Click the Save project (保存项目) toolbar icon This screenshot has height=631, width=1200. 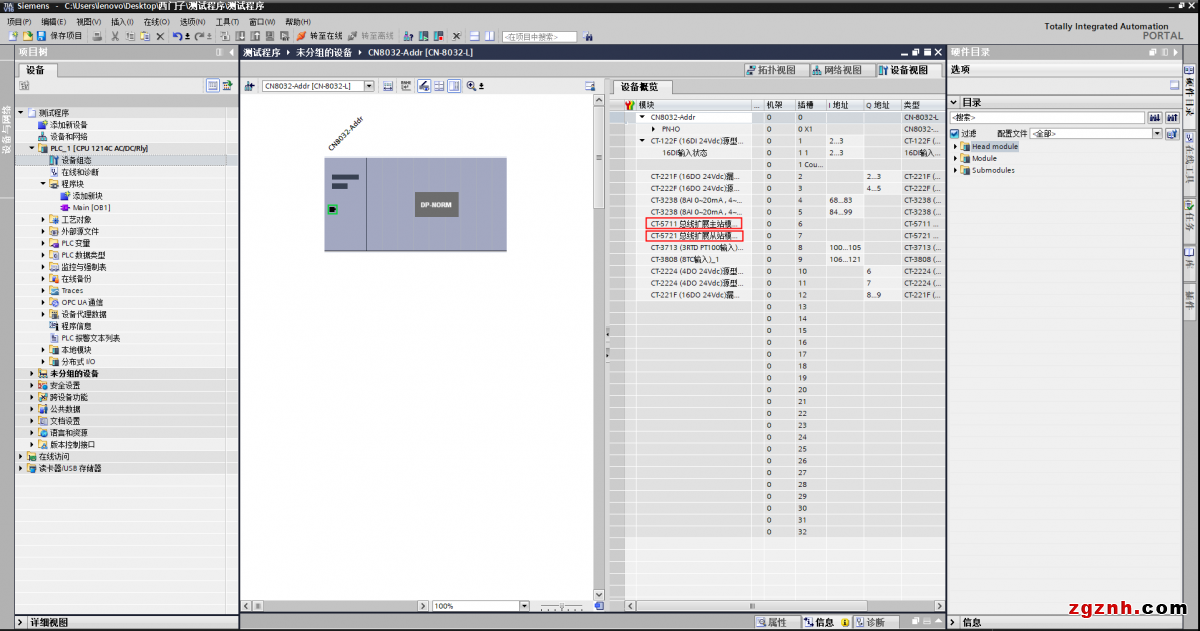42,36
